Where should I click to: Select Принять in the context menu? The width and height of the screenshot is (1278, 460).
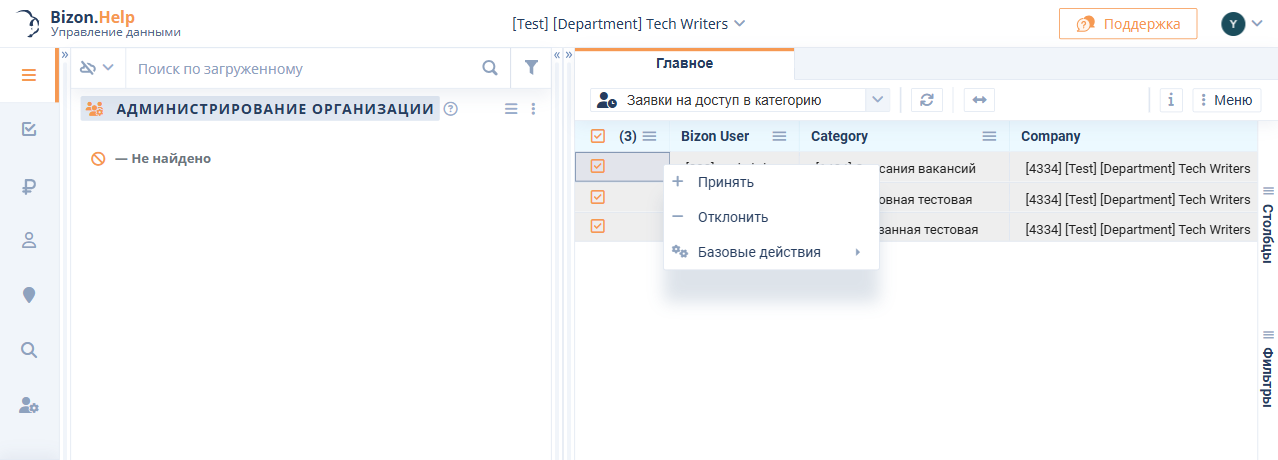coord(726,182)
